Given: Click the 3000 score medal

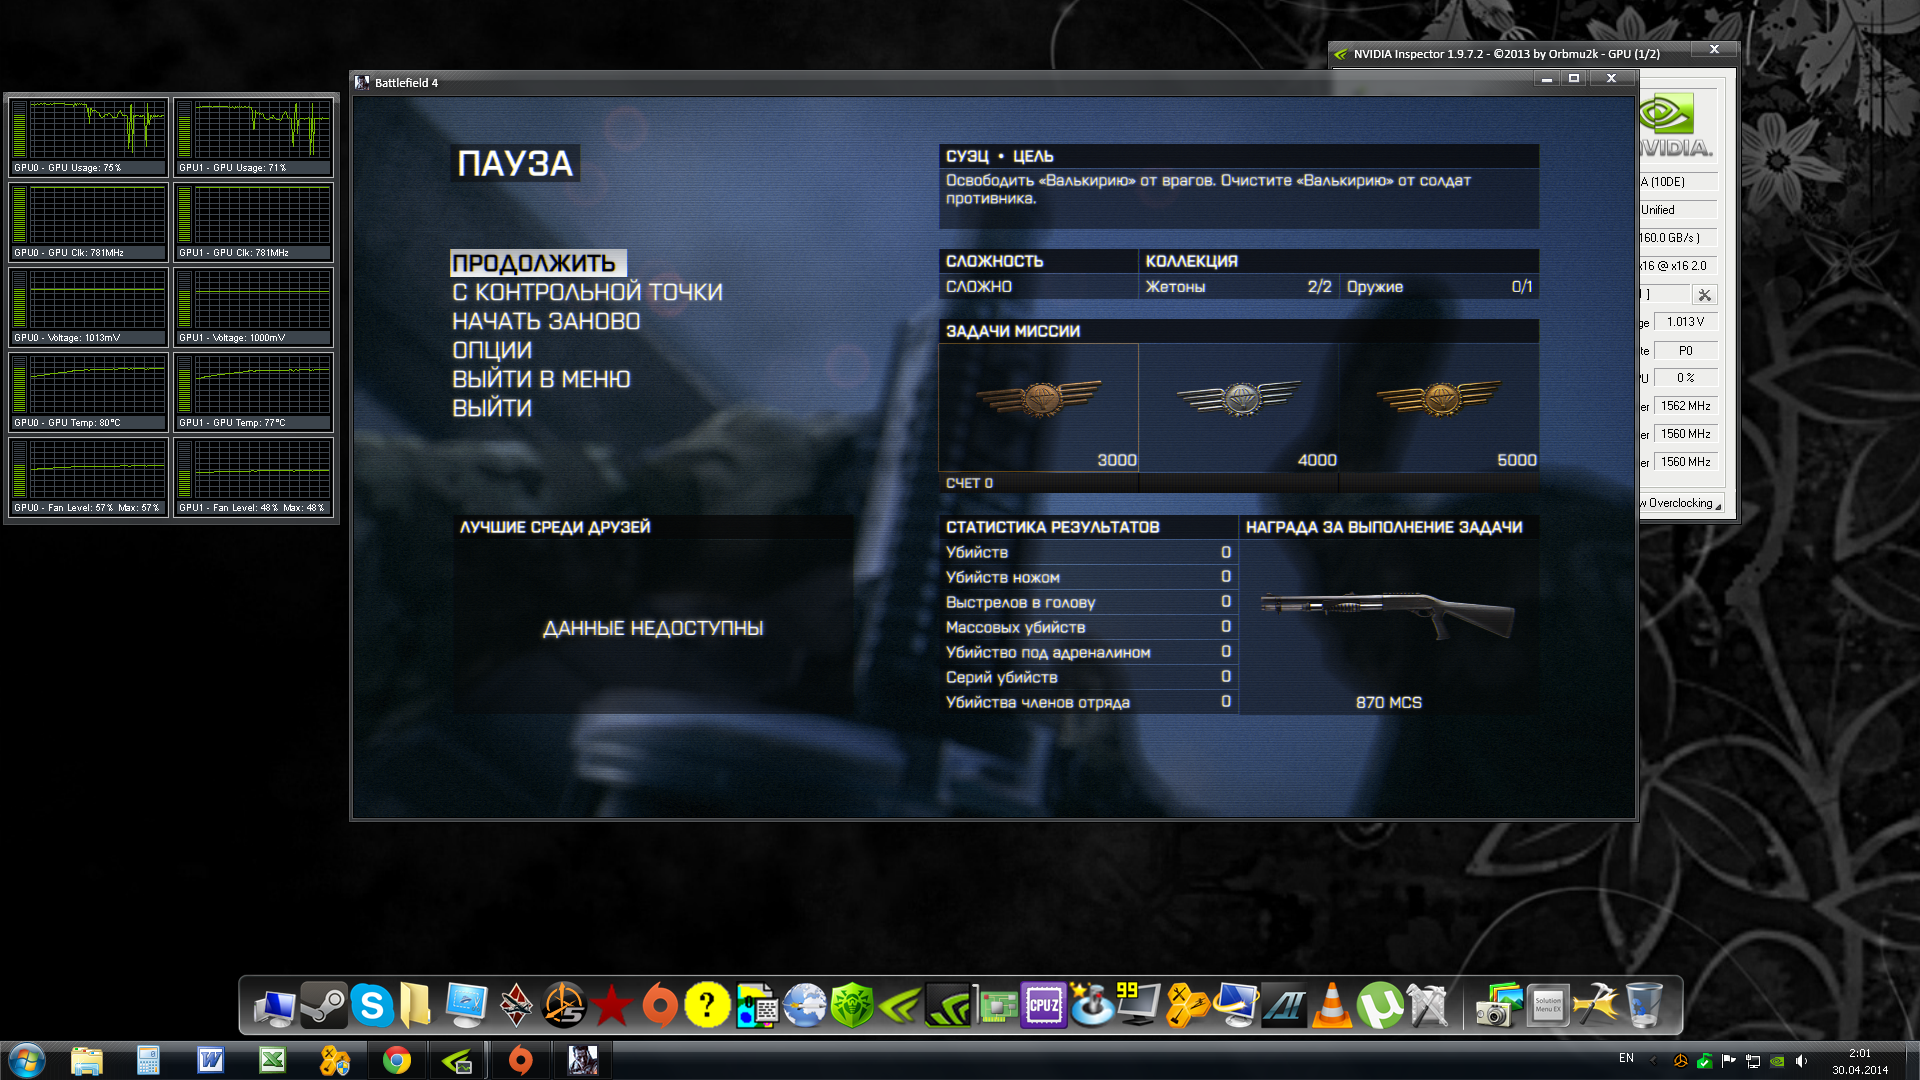Looking at the screenshot, I should pos(1038,407).
